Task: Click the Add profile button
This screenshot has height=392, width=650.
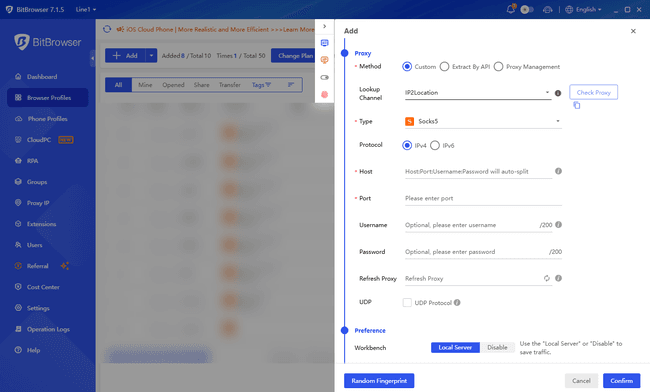Action: 125,56
